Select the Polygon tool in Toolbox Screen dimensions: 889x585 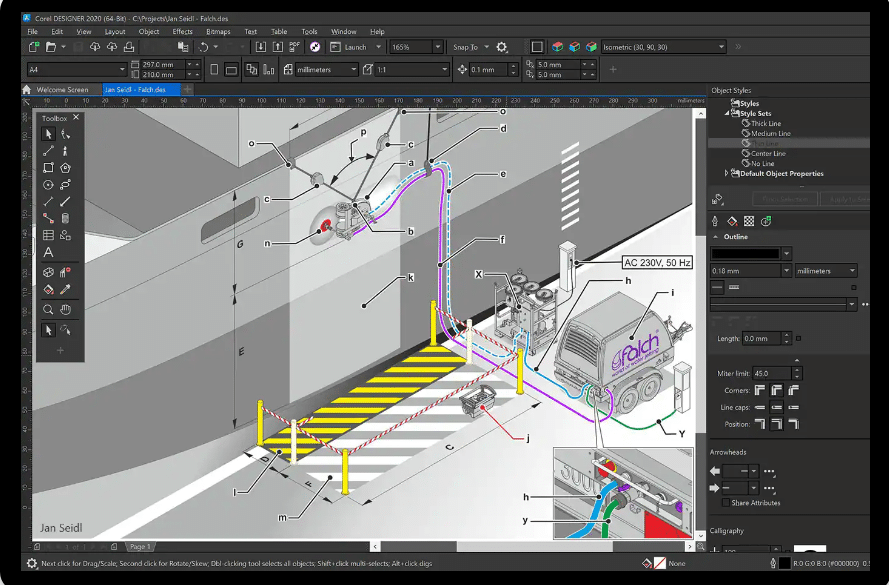(x=65, y=168)
